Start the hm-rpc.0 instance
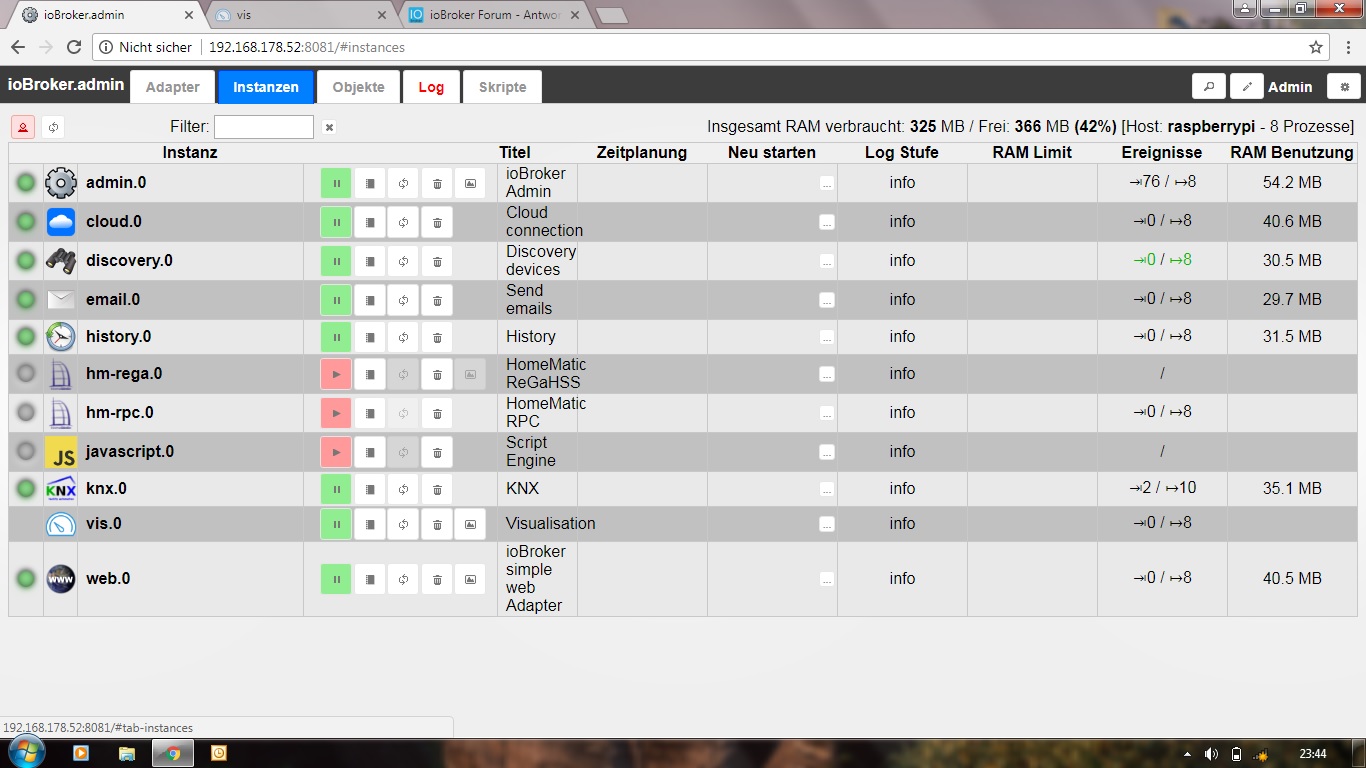This screenshot has height=768, width=1366. point(336,413)
